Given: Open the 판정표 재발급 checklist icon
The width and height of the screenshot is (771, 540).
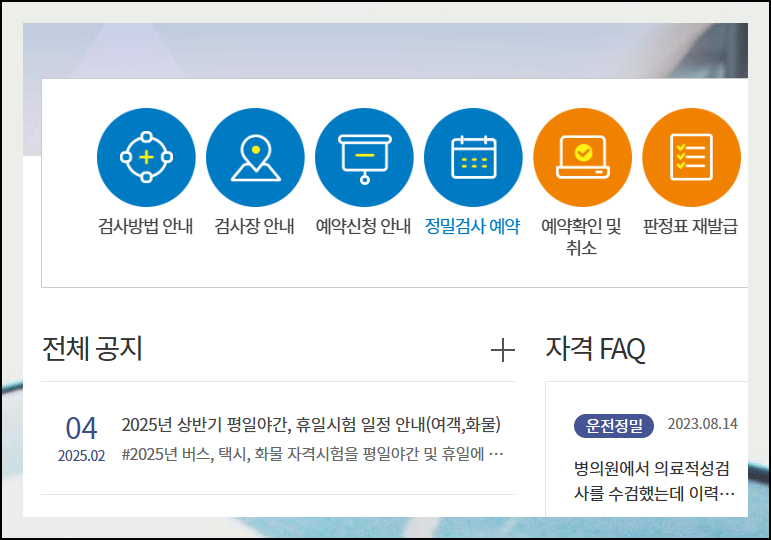Looking at the screenshot, I should (692, 157).
